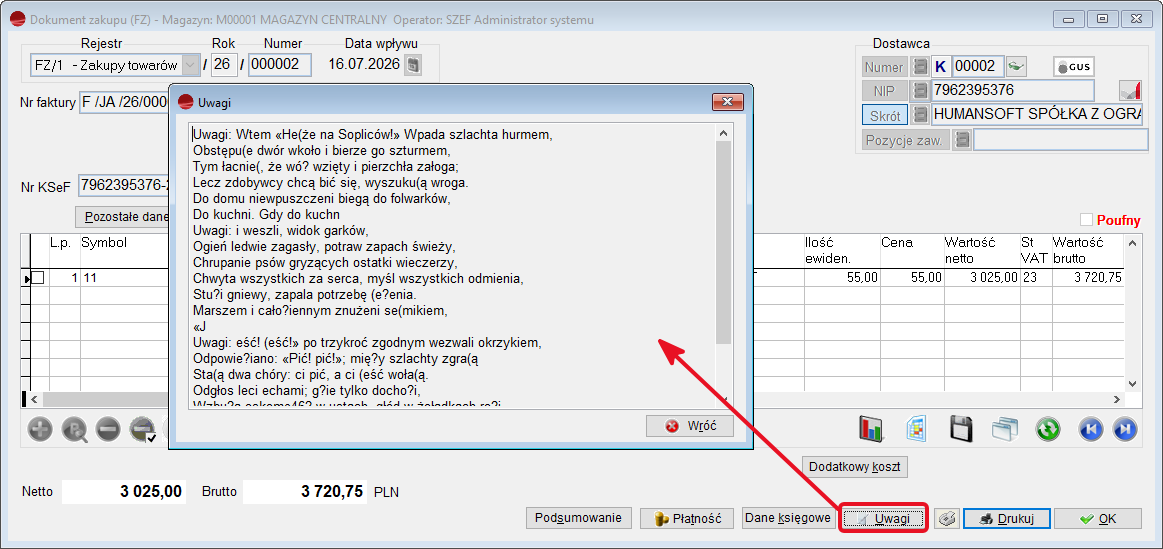Click the minus icon to delete a row

coord(108,429)
